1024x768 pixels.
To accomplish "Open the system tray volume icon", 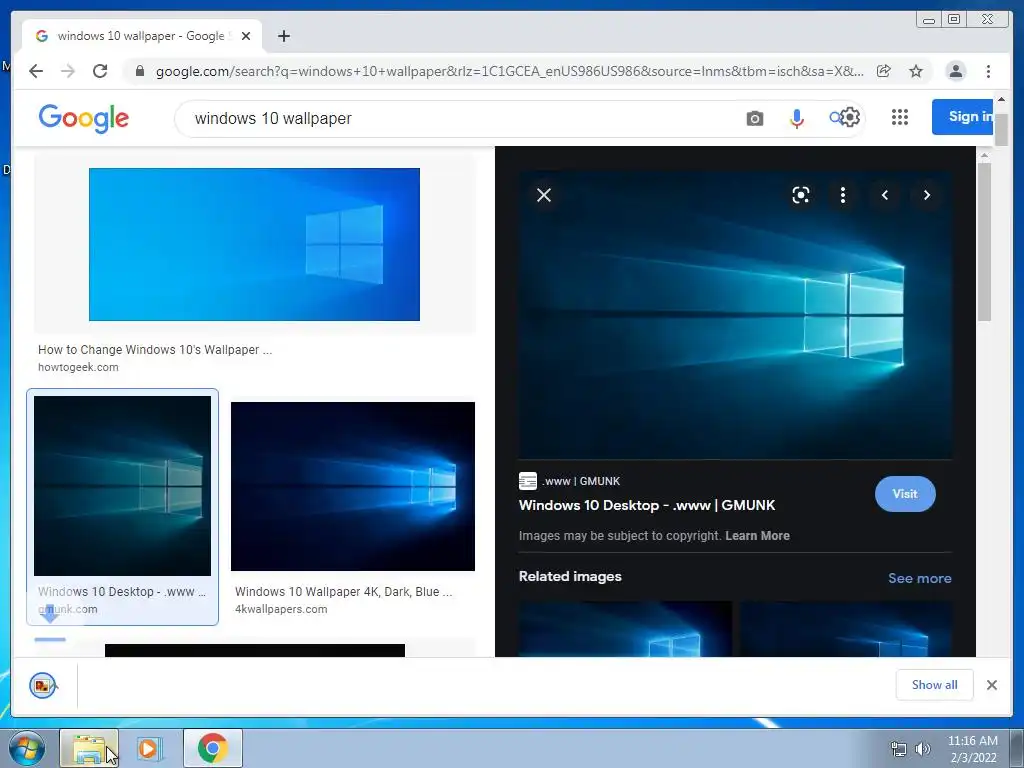I will (923, 749).
